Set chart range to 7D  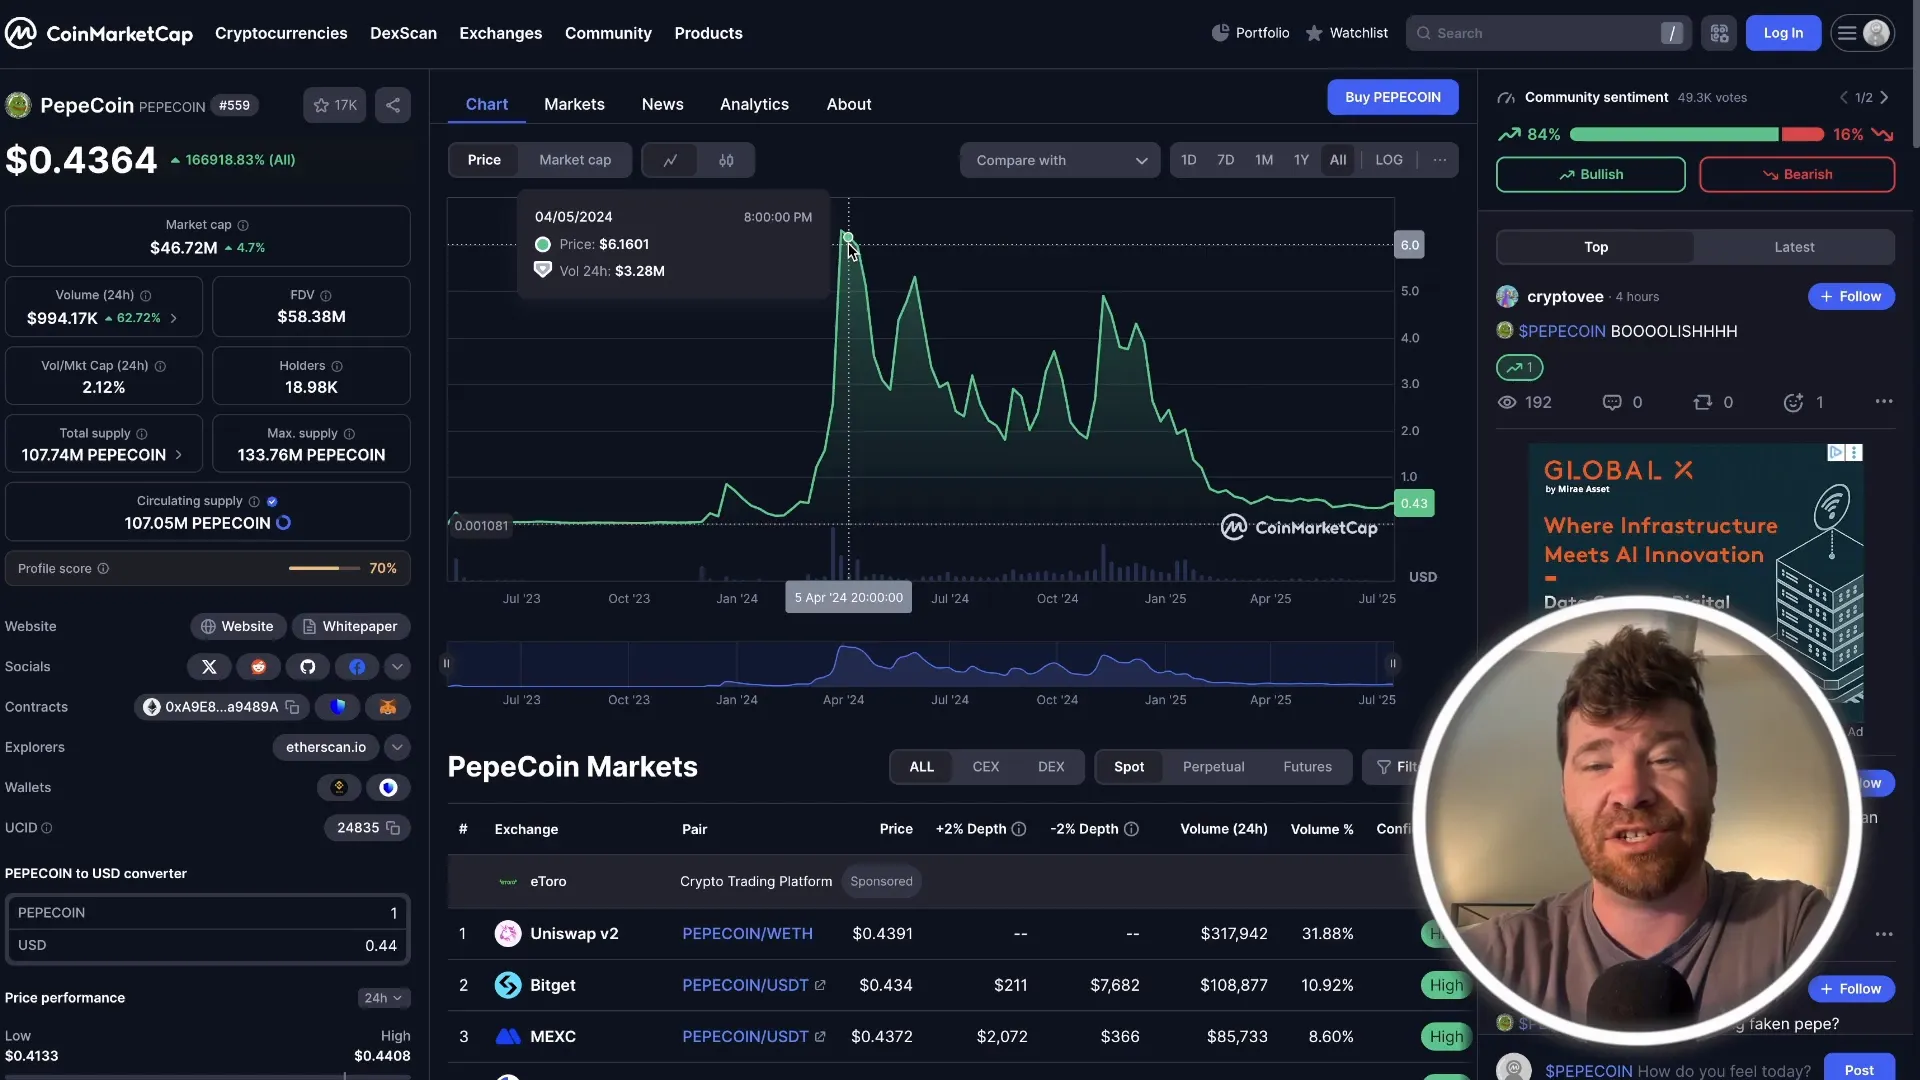pyautogui.click(x=1225, y=160)
